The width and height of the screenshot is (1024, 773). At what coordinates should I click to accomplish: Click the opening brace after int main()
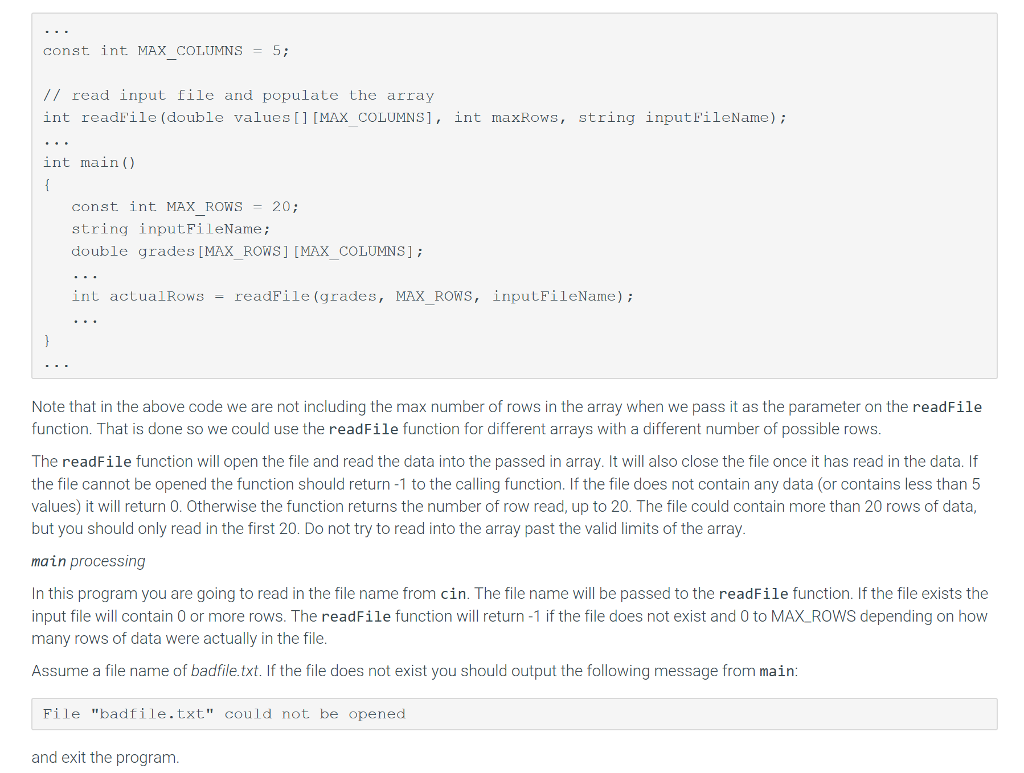point(47,185)
